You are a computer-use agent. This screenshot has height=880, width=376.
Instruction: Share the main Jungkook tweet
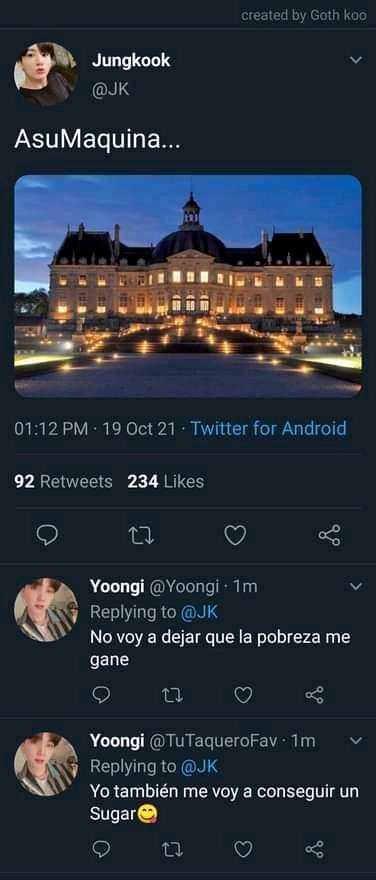329,535
